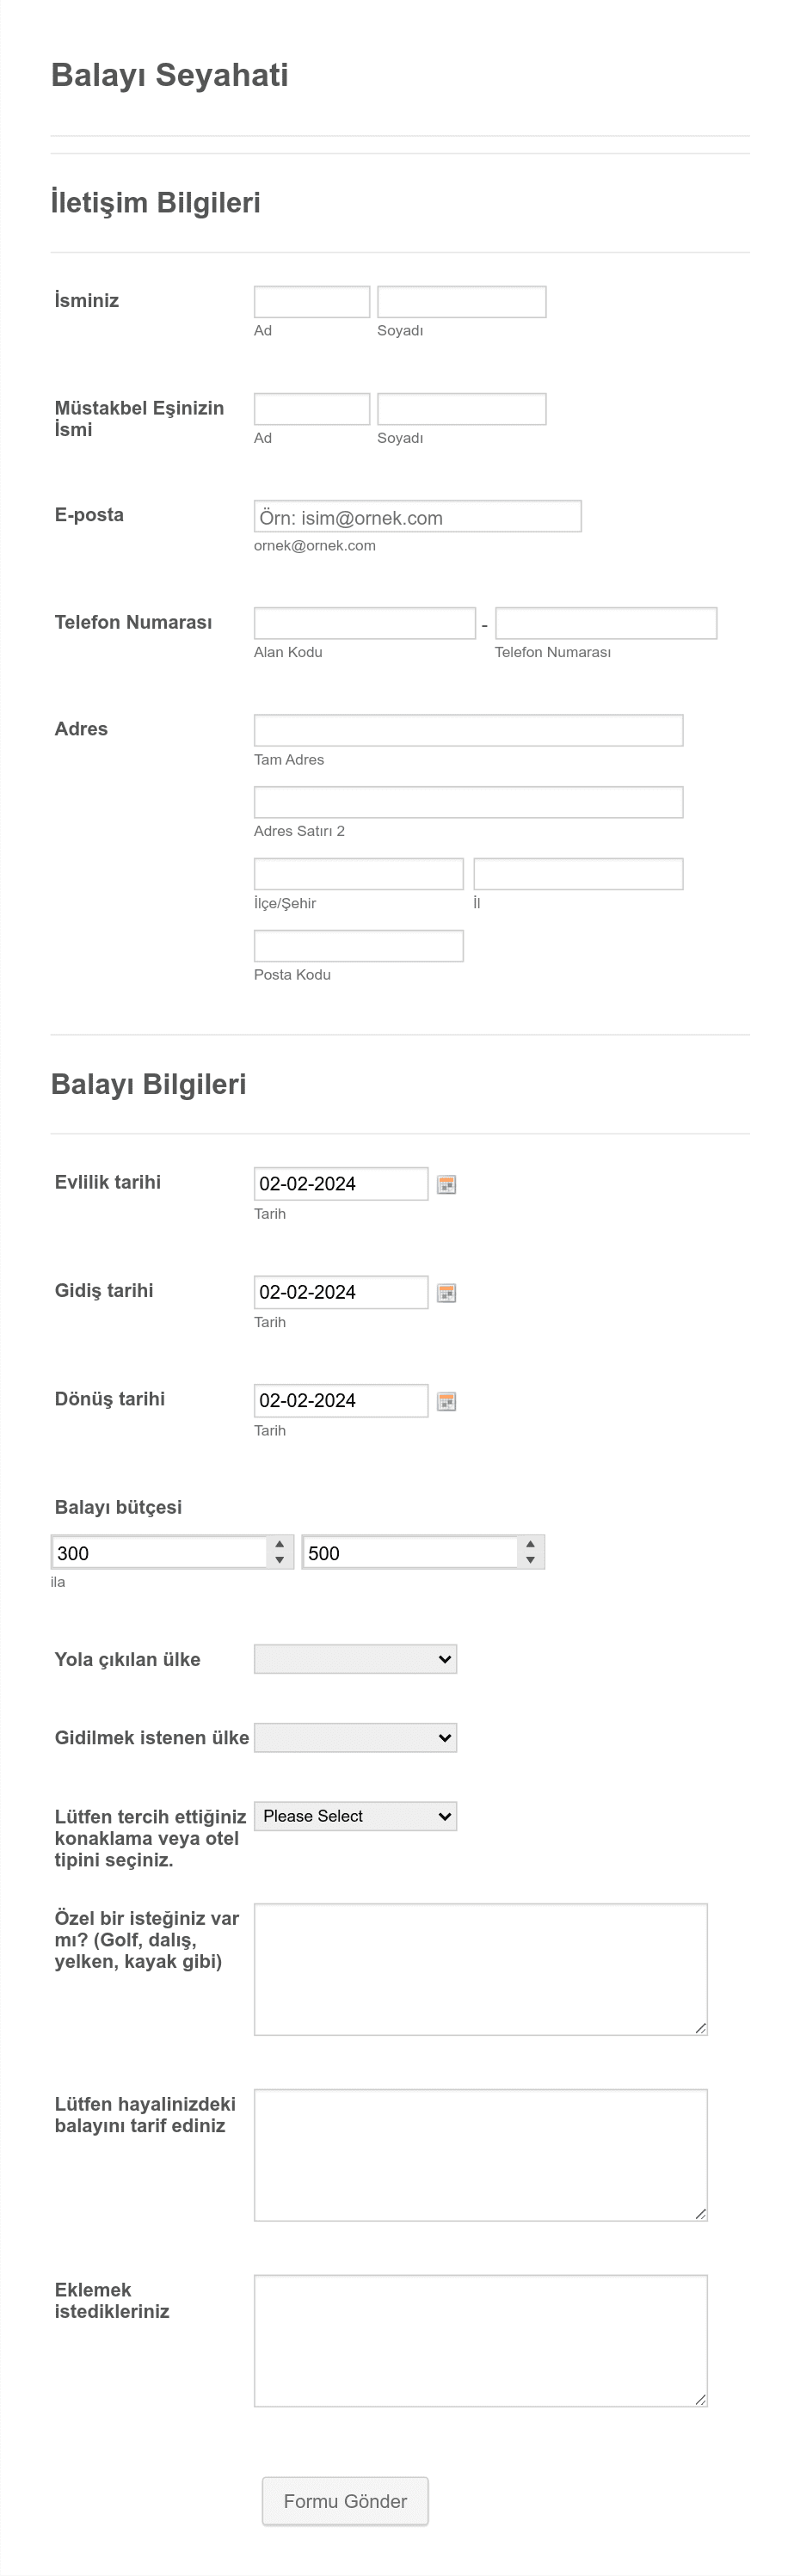Click the Evlilik tarihi date text box

(341, 1184)
